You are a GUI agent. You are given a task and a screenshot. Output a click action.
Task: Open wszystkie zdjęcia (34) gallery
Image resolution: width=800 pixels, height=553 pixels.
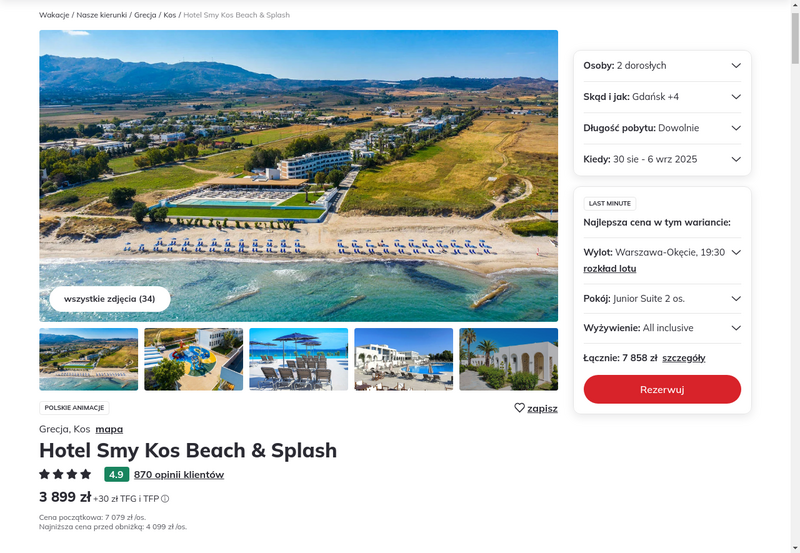(110, 299)
